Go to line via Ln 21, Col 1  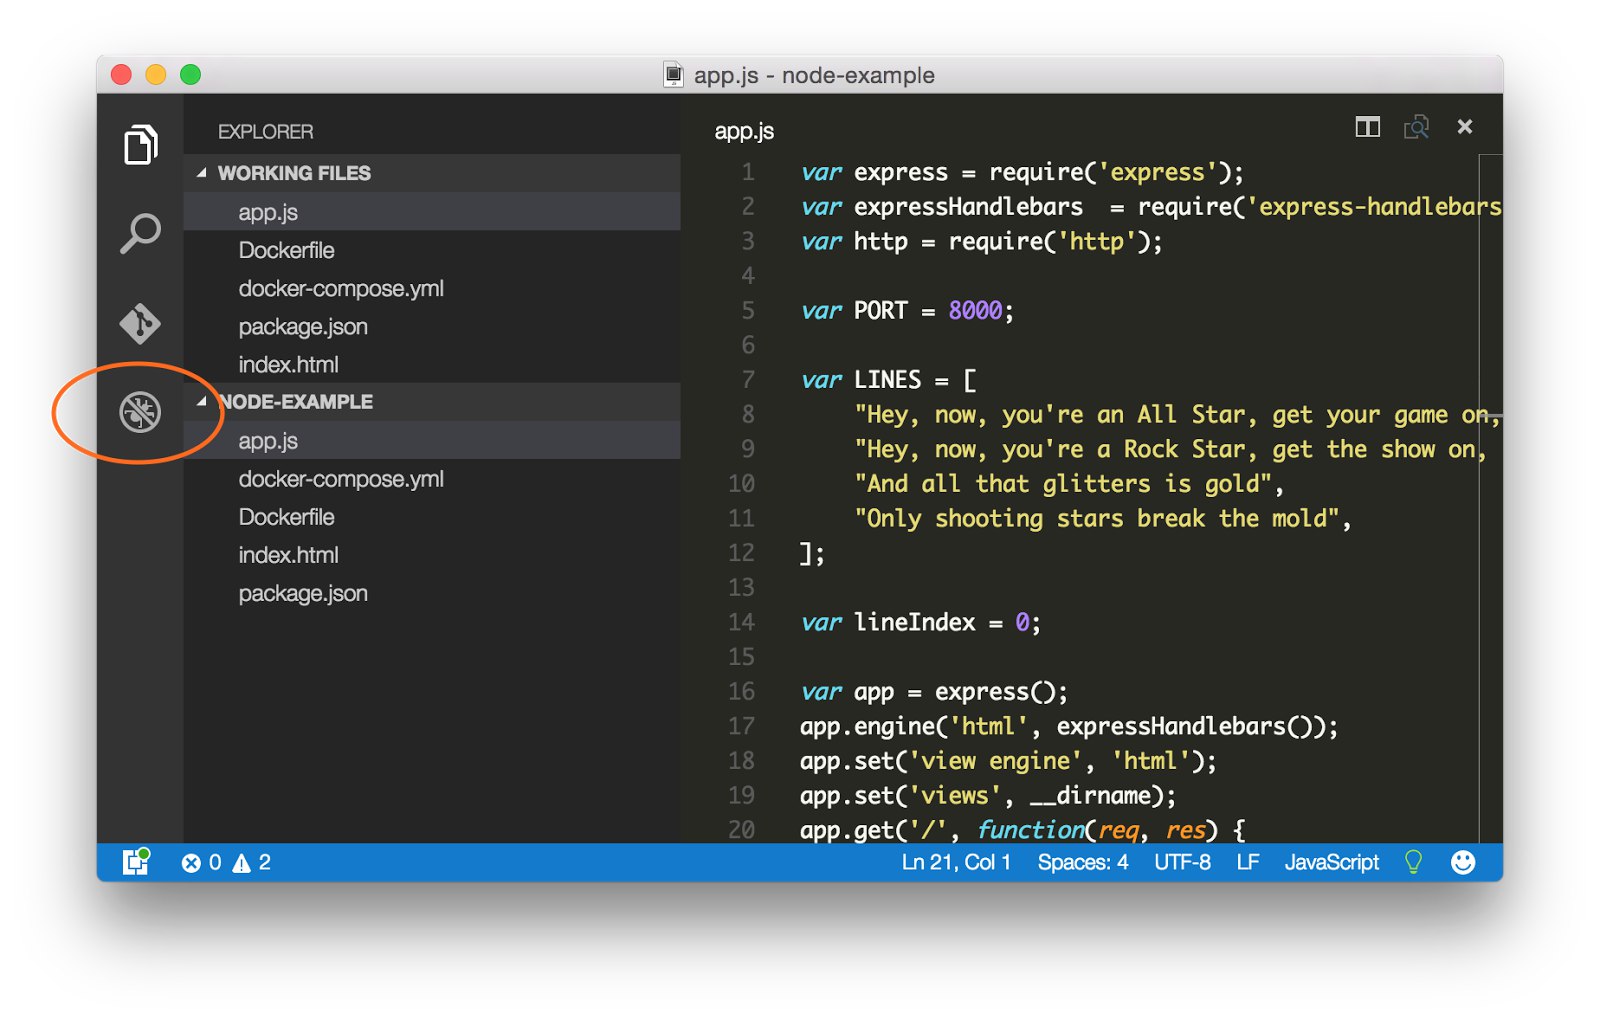click(956, 862)
